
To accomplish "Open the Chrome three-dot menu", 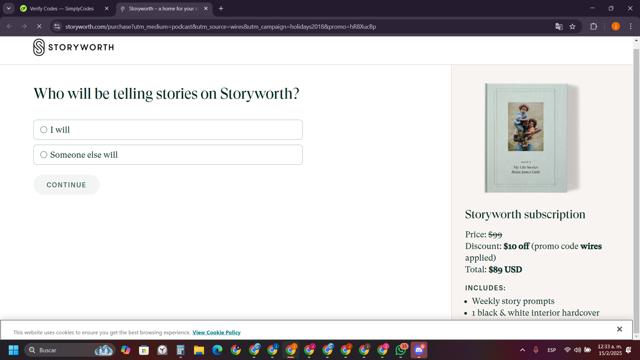I will point(631,27).
